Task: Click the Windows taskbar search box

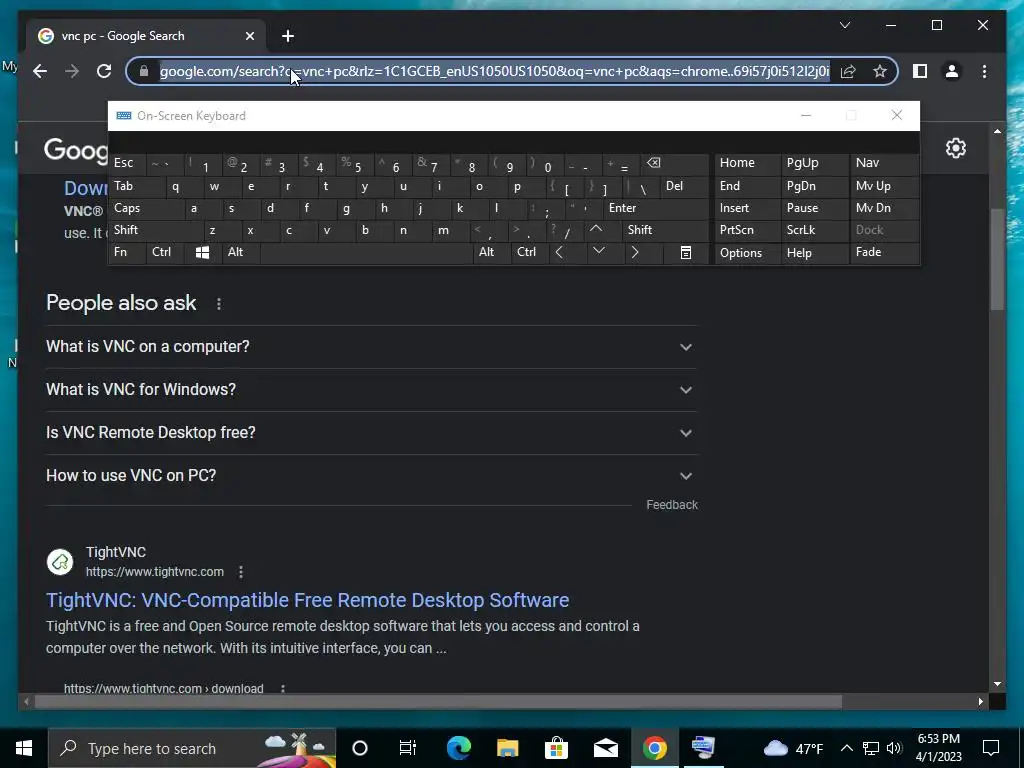Action: (192, 748)
